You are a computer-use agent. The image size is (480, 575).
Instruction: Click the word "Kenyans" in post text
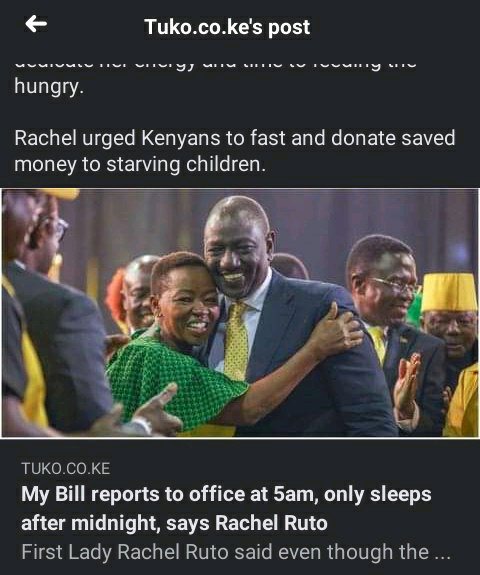181,138
